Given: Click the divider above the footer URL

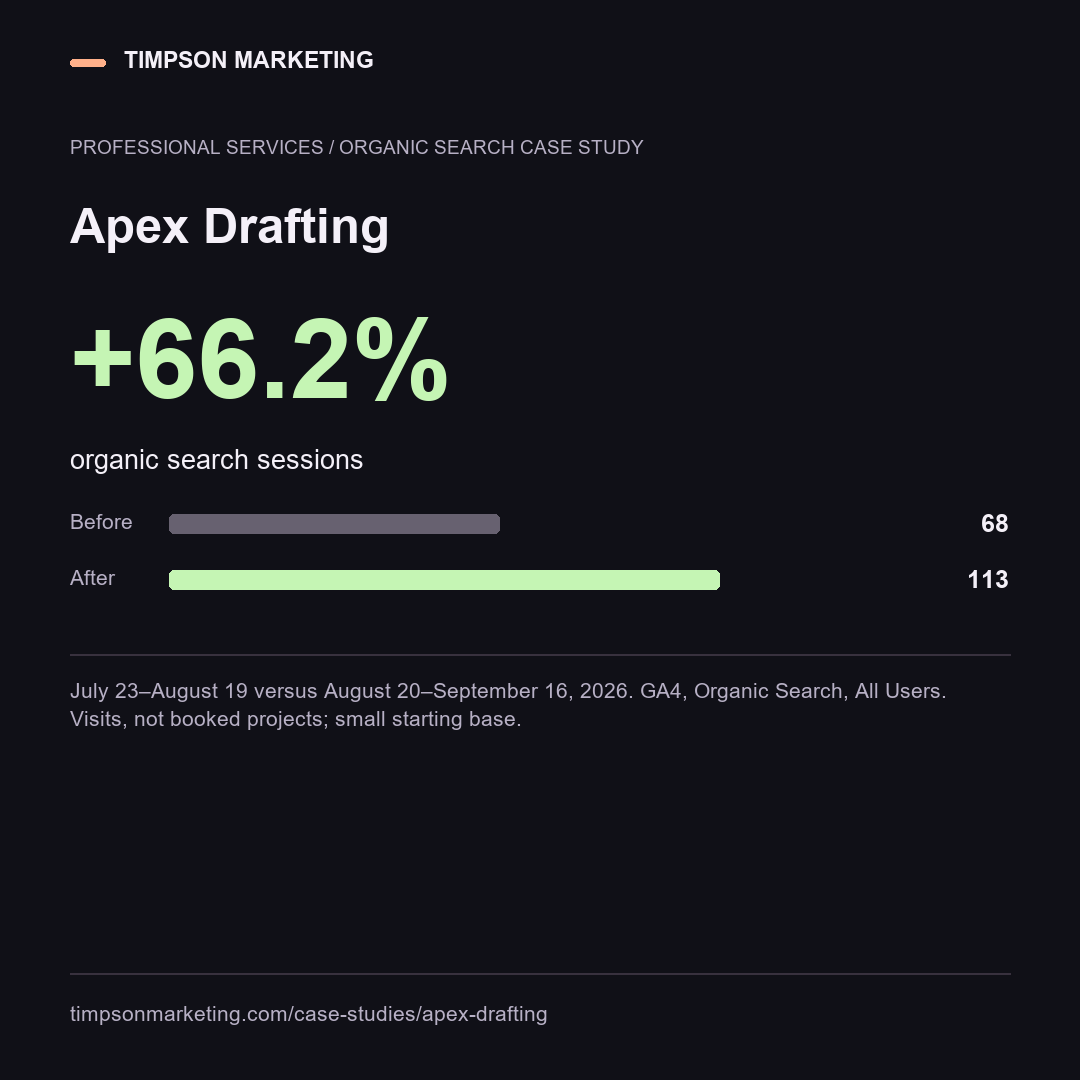Looking at the screenshot, I should tap(541, 974).
